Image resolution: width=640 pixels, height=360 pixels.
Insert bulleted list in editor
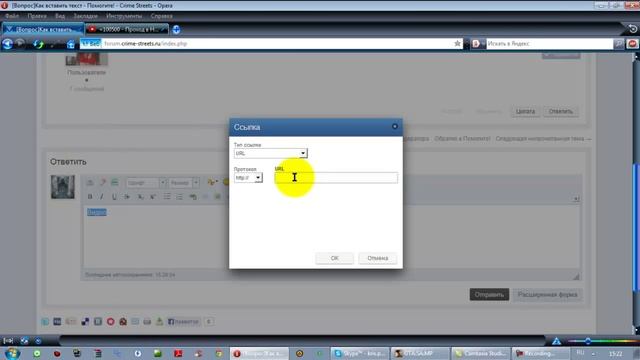[167, 197]
